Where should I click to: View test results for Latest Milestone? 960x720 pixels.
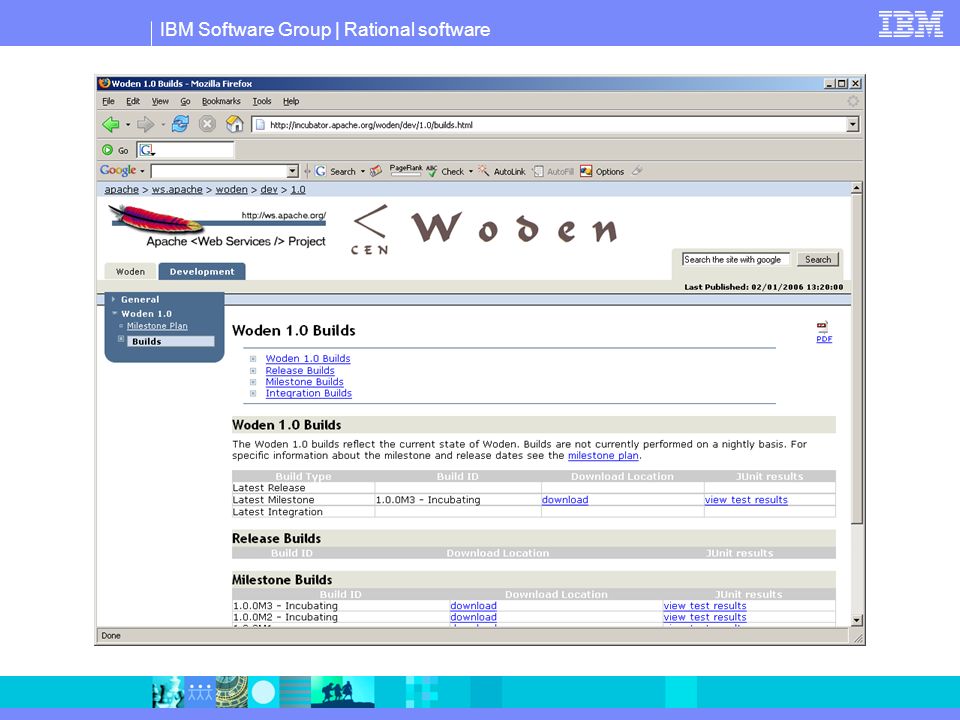(x=746, y=500)
